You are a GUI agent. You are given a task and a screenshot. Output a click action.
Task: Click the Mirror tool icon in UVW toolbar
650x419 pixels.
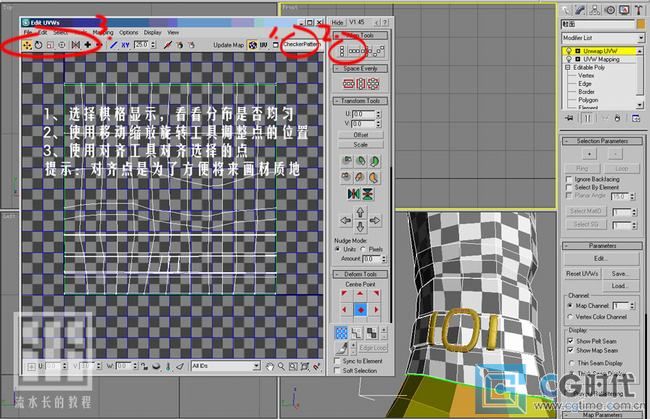click(75, 45)
